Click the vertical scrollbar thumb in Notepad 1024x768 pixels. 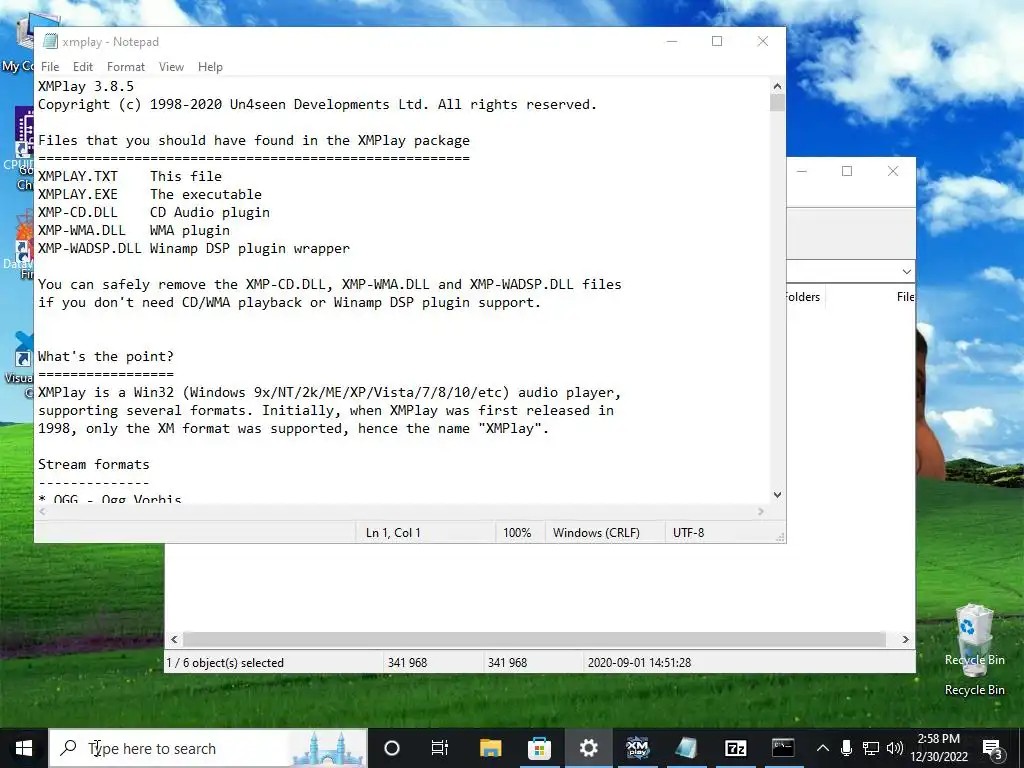777,103
